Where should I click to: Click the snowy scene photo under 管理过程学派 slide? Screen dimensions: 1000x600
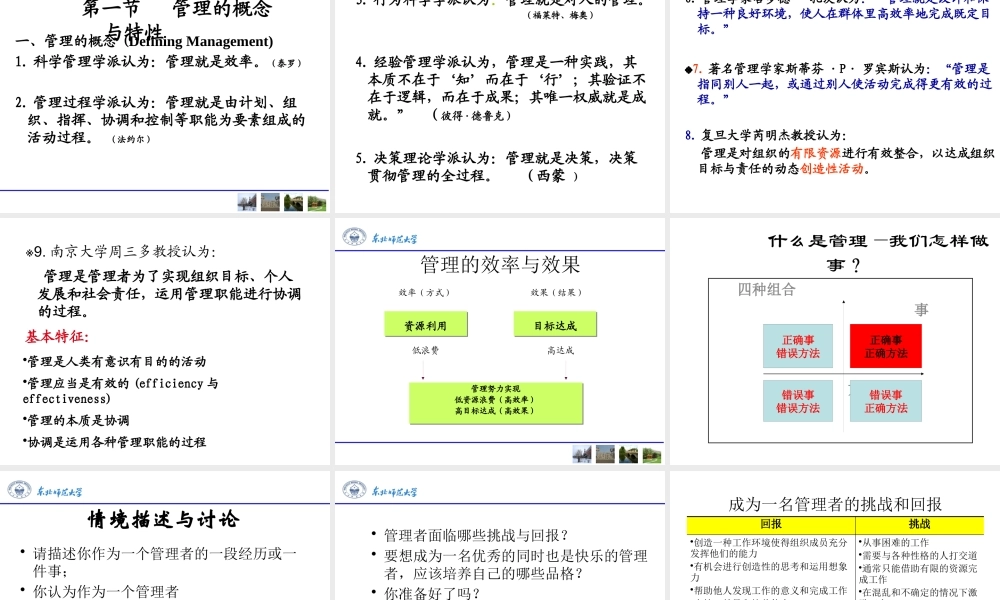tap(247, 202)
